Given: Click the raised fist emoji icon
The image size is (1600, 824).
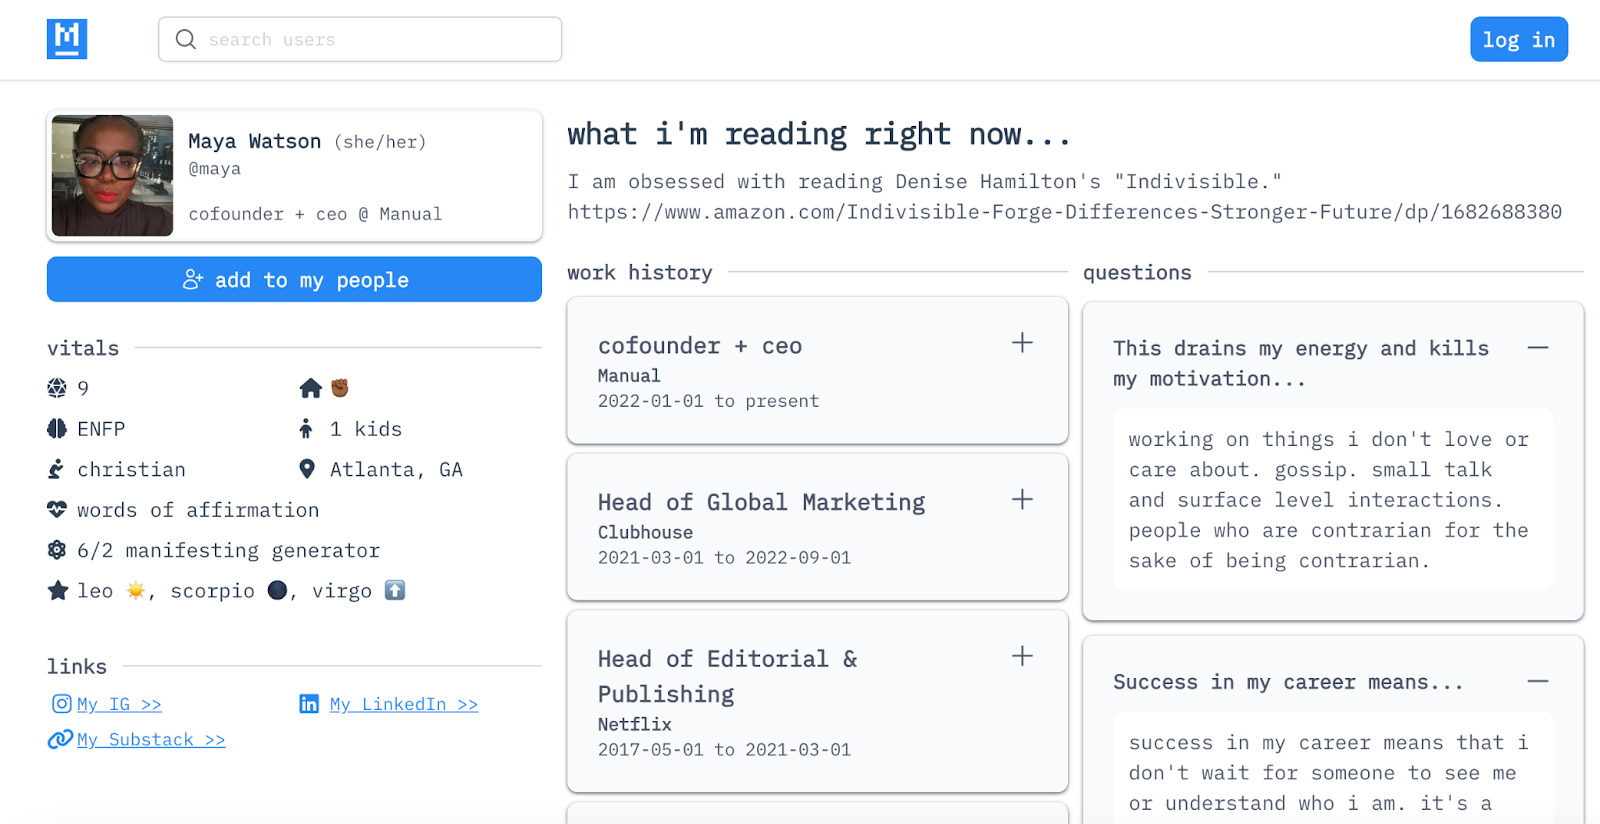Looking at the screenshot, I should (340, 388).
